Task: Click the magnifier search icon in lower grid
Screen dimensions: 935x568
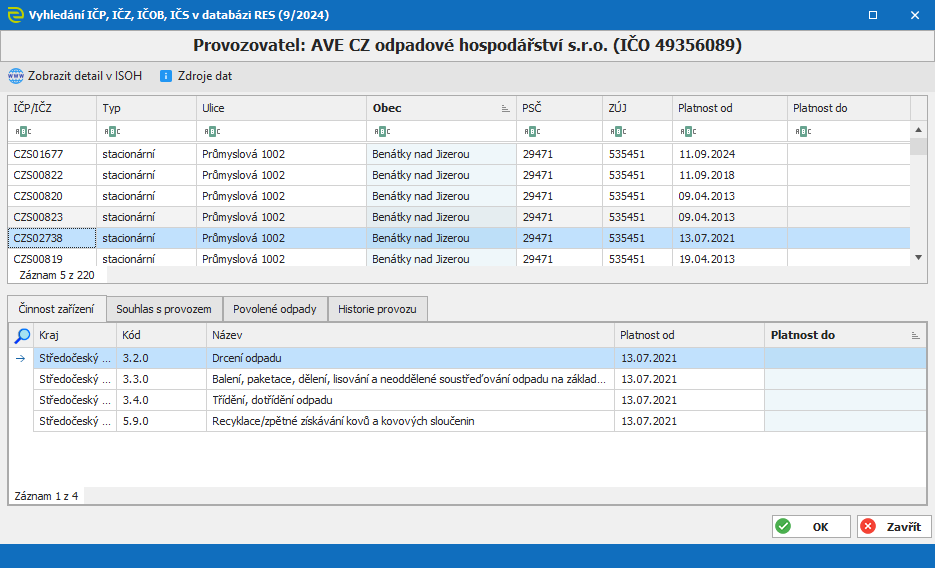Action: pyautogui.click(x=22, y=336)
